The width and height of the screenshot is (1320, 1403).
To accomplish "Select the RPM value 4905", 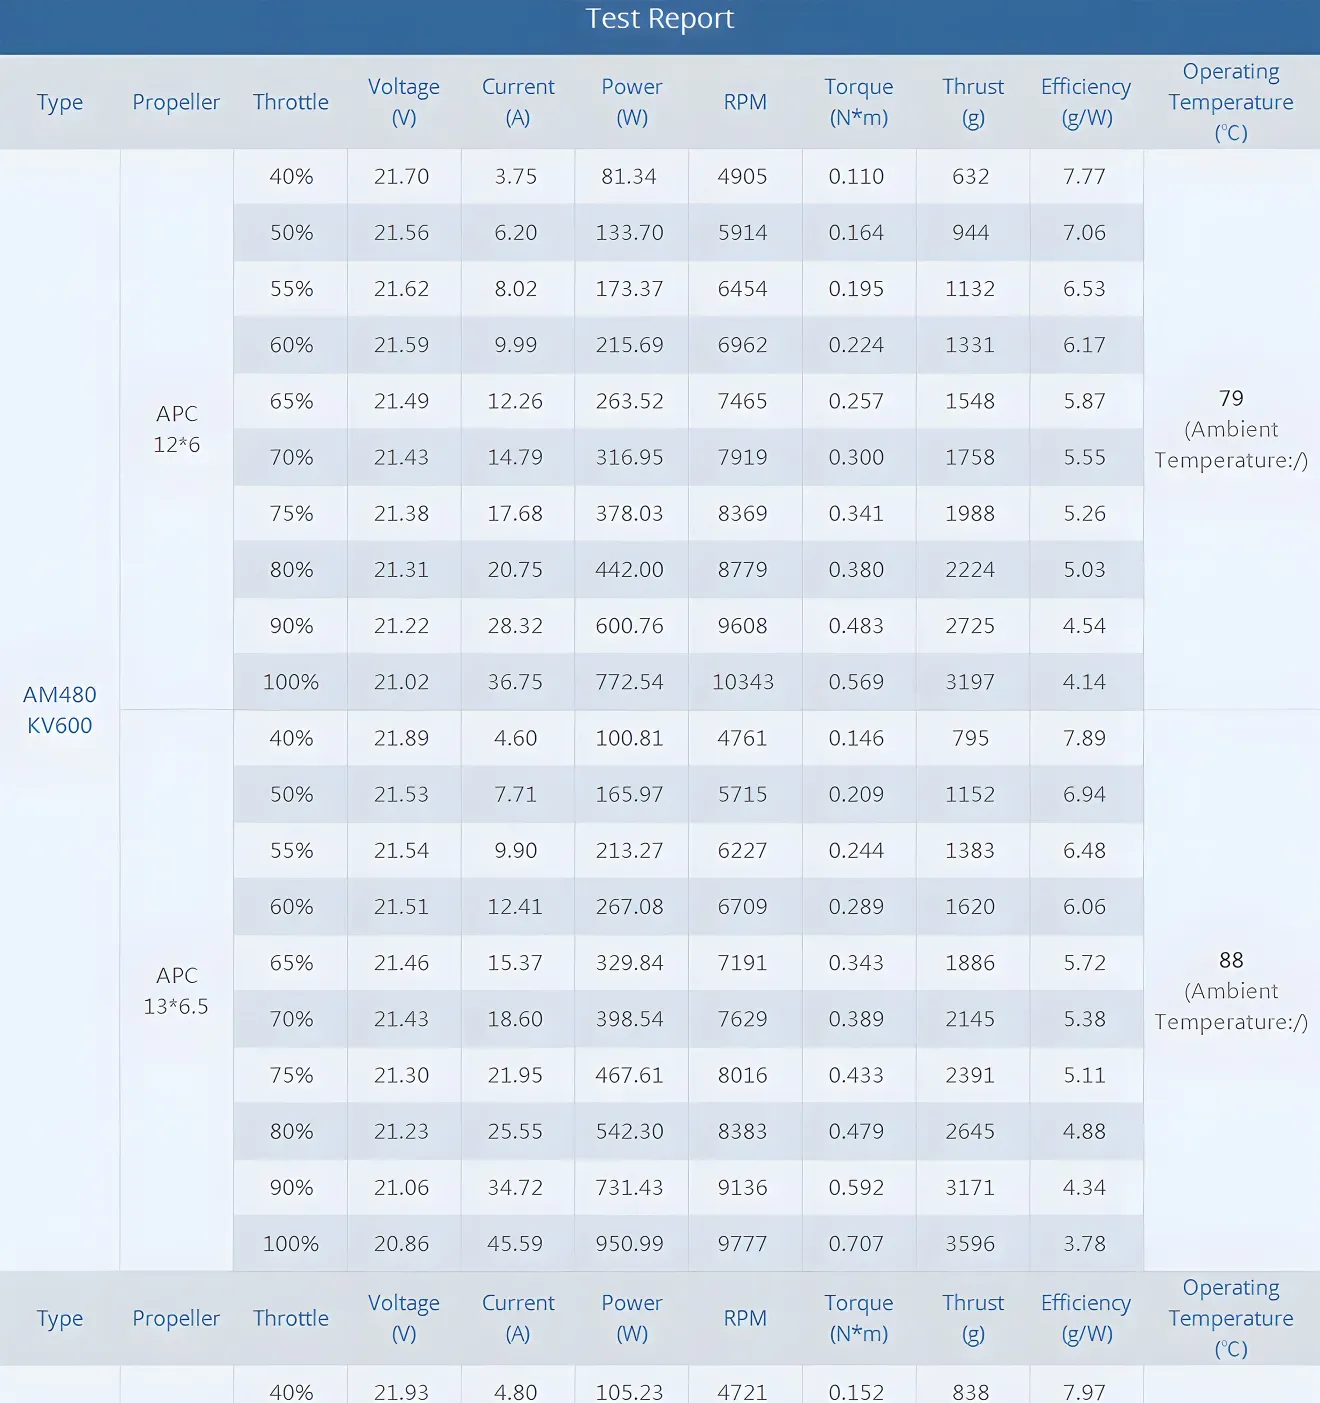I will pos(743,177).
